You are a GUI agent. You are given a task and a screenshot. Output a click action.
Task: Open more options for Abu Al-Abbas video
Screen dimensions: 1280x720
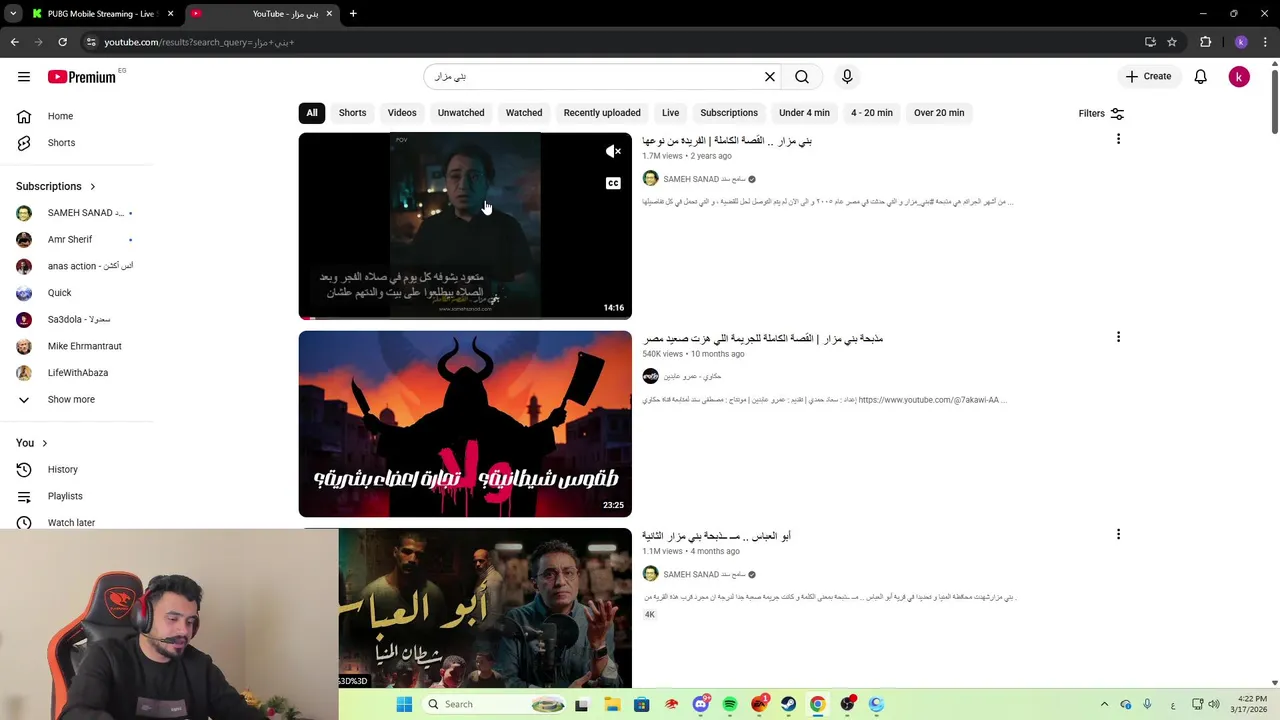coord(1118,534)
